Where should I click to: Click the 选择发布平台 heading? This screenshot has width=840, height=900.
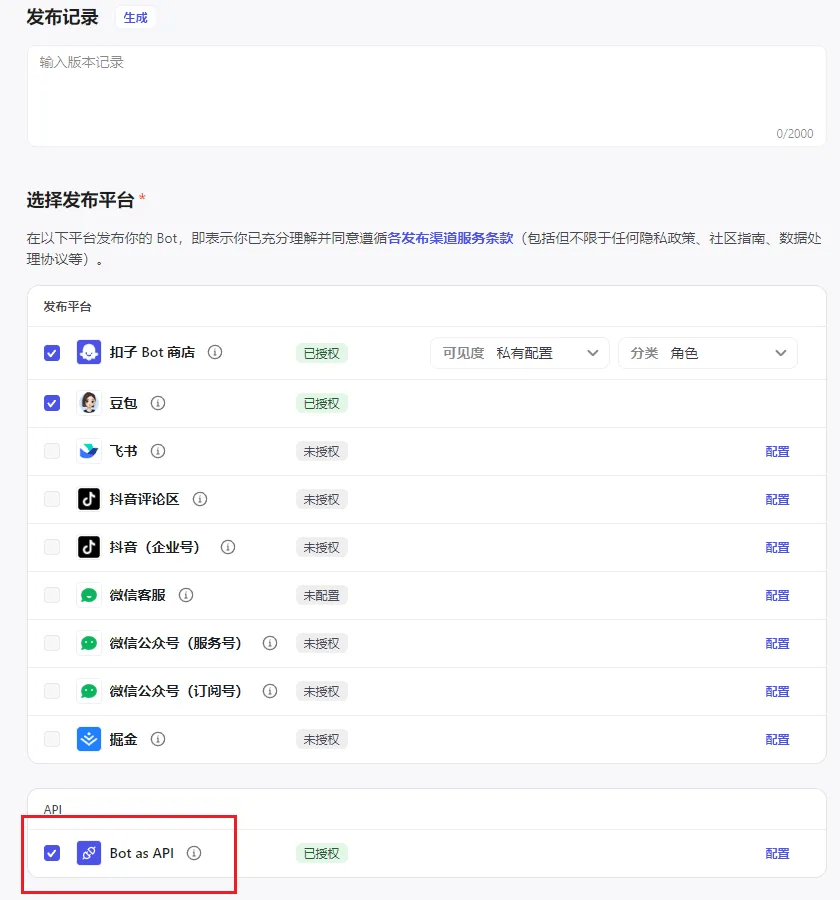(x=80, y=200)
